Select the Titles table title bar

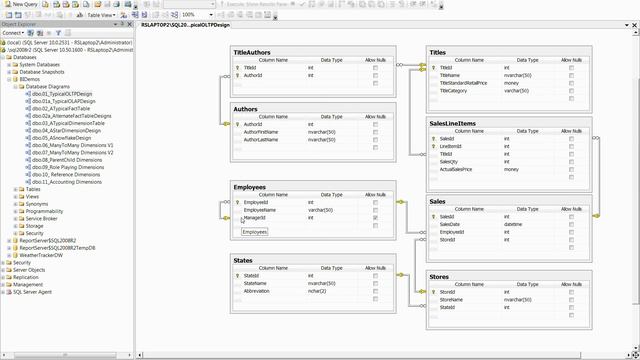pyautogui.click(x=509, y=52)
